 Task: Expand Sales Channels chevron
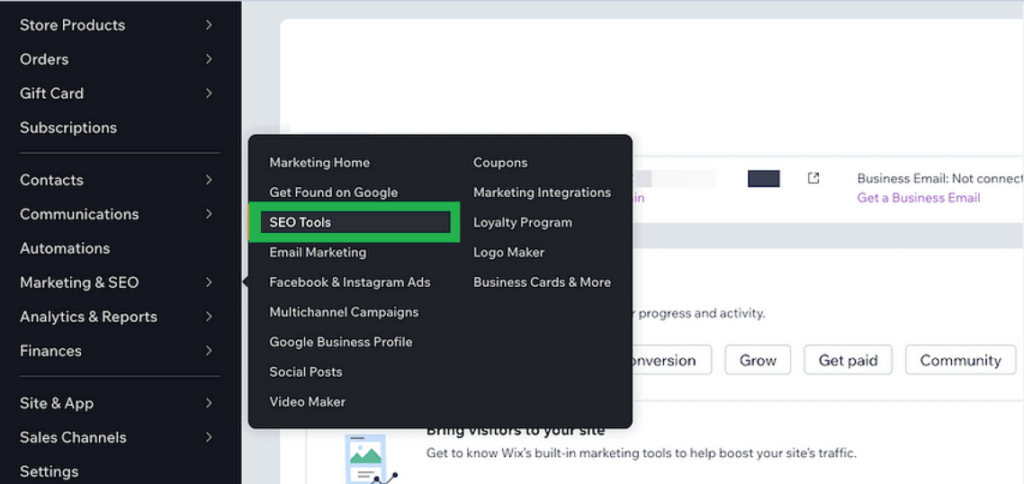coord(208,437)
